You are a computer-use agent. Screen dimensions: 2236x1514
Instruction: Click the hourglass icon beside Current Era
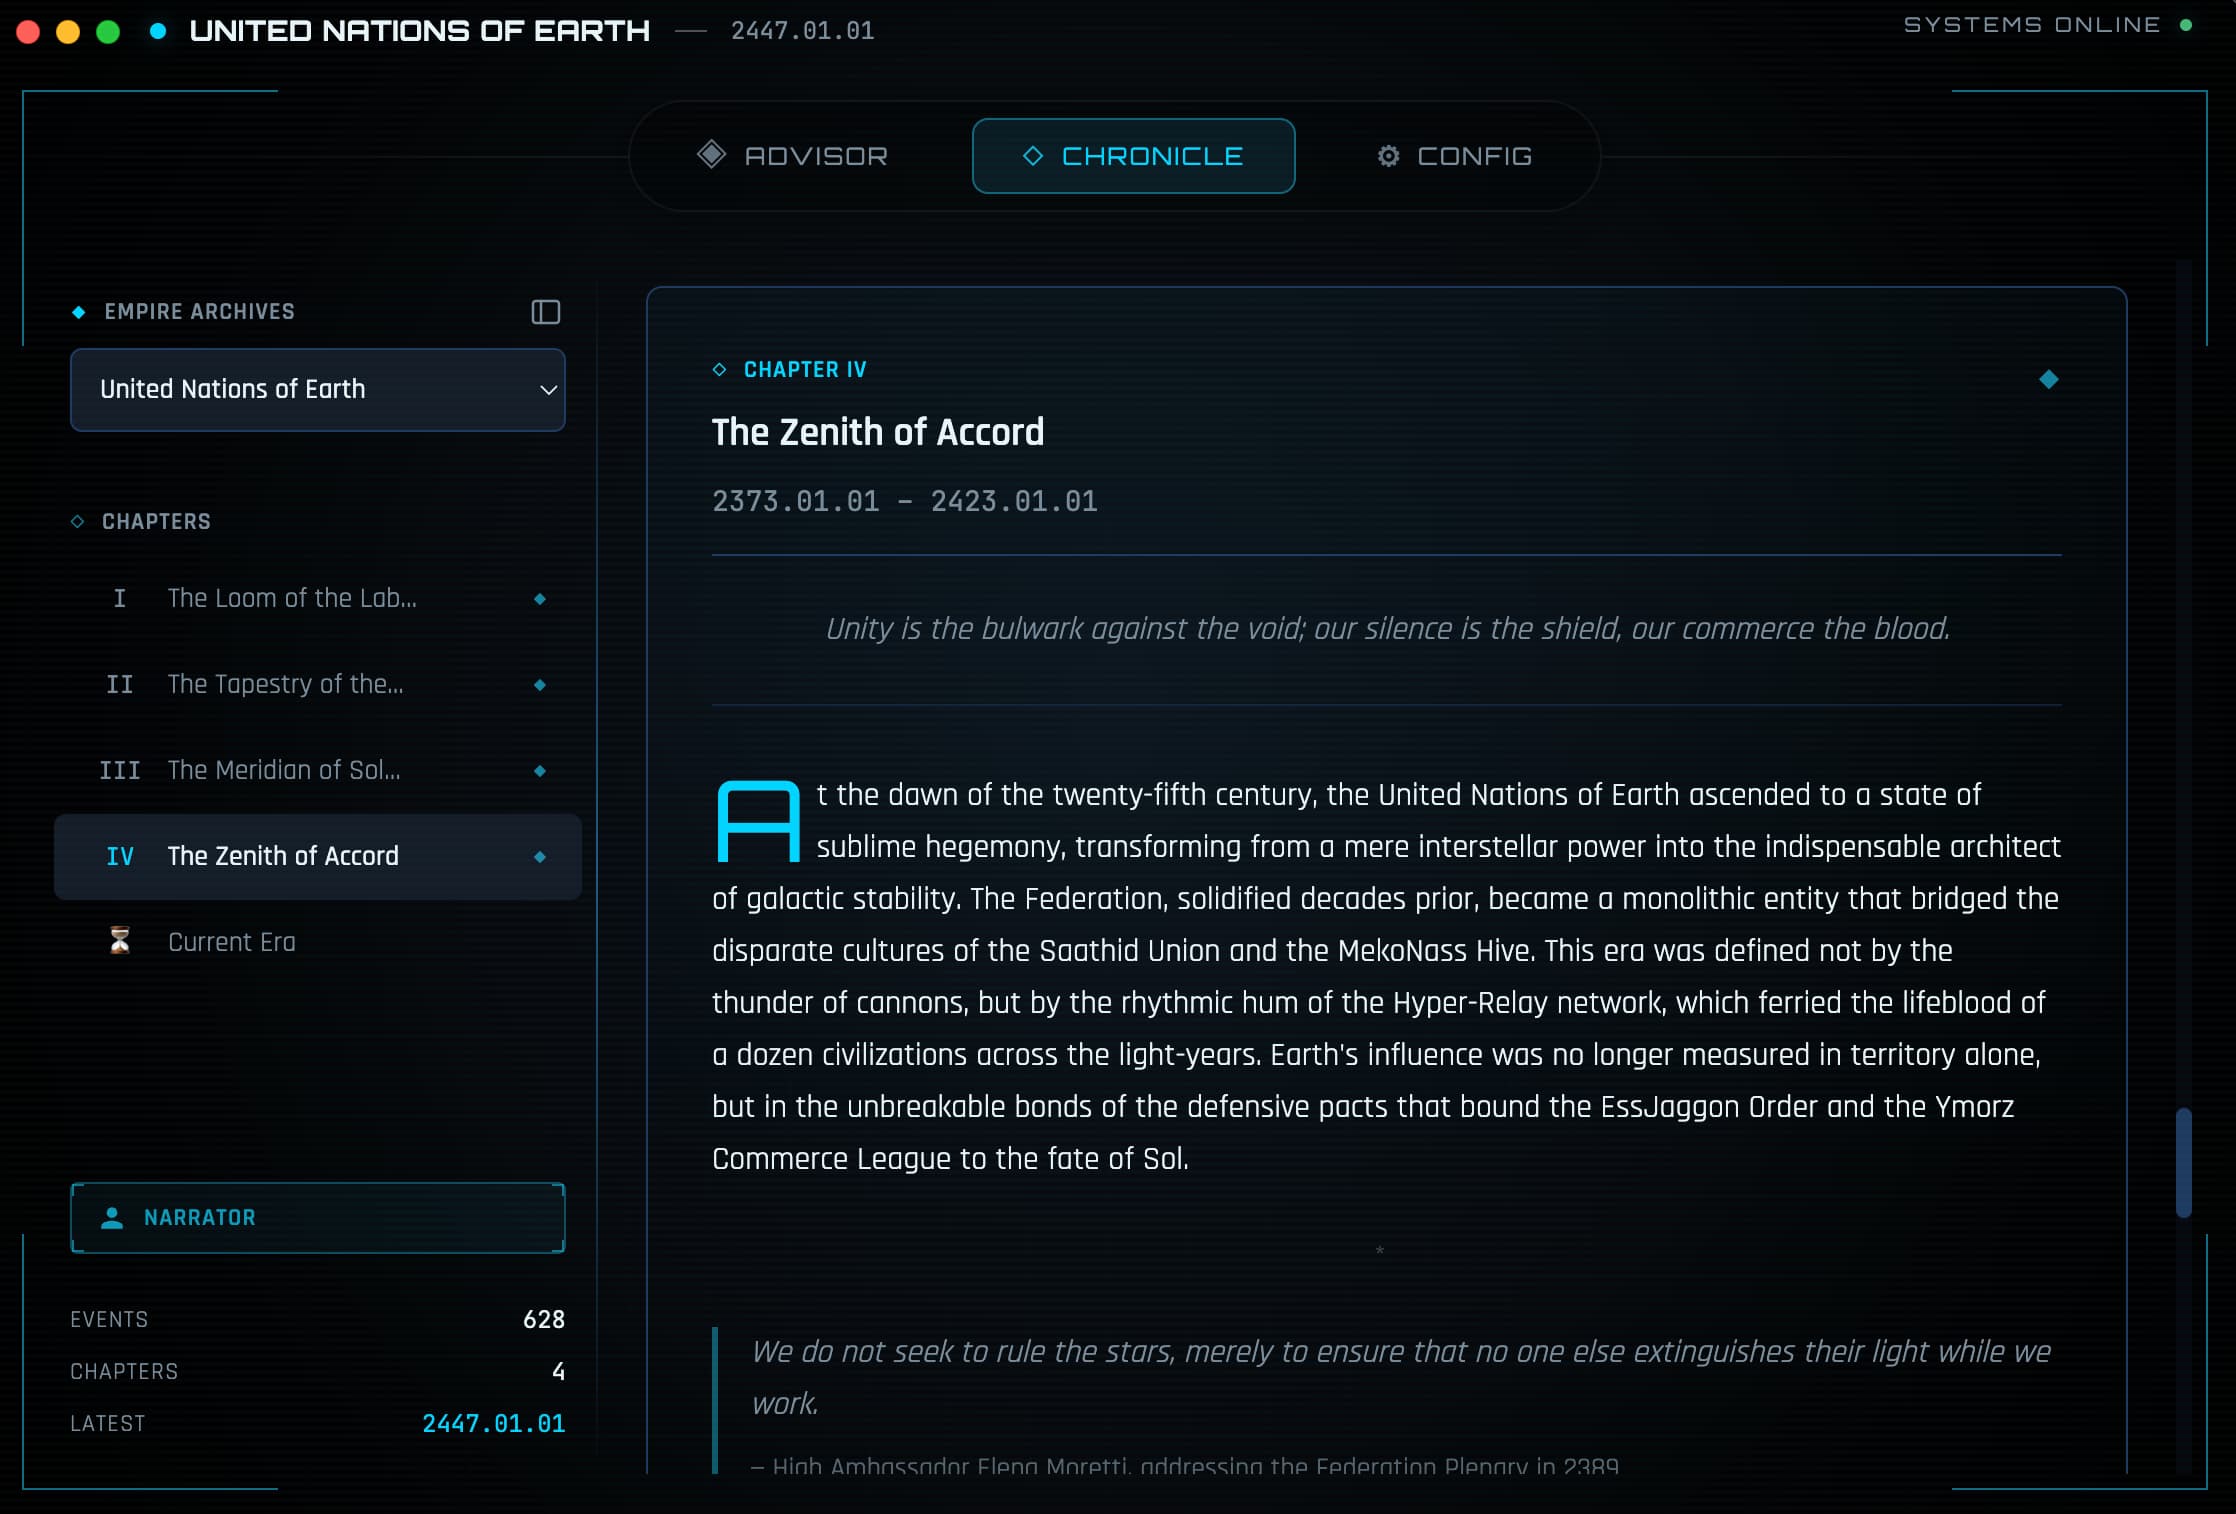[119, 940]
